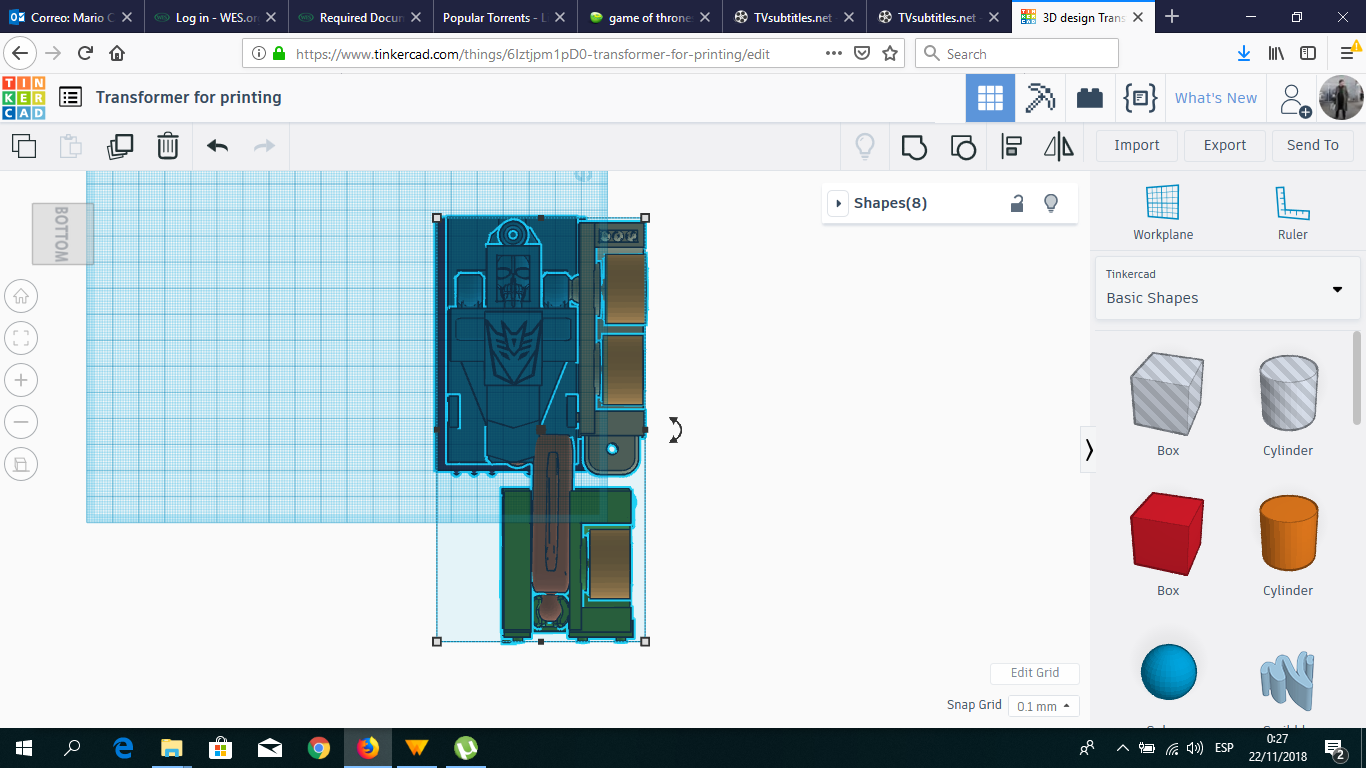Switch to the Correo: Mario browser tab

tap(71, 17)
